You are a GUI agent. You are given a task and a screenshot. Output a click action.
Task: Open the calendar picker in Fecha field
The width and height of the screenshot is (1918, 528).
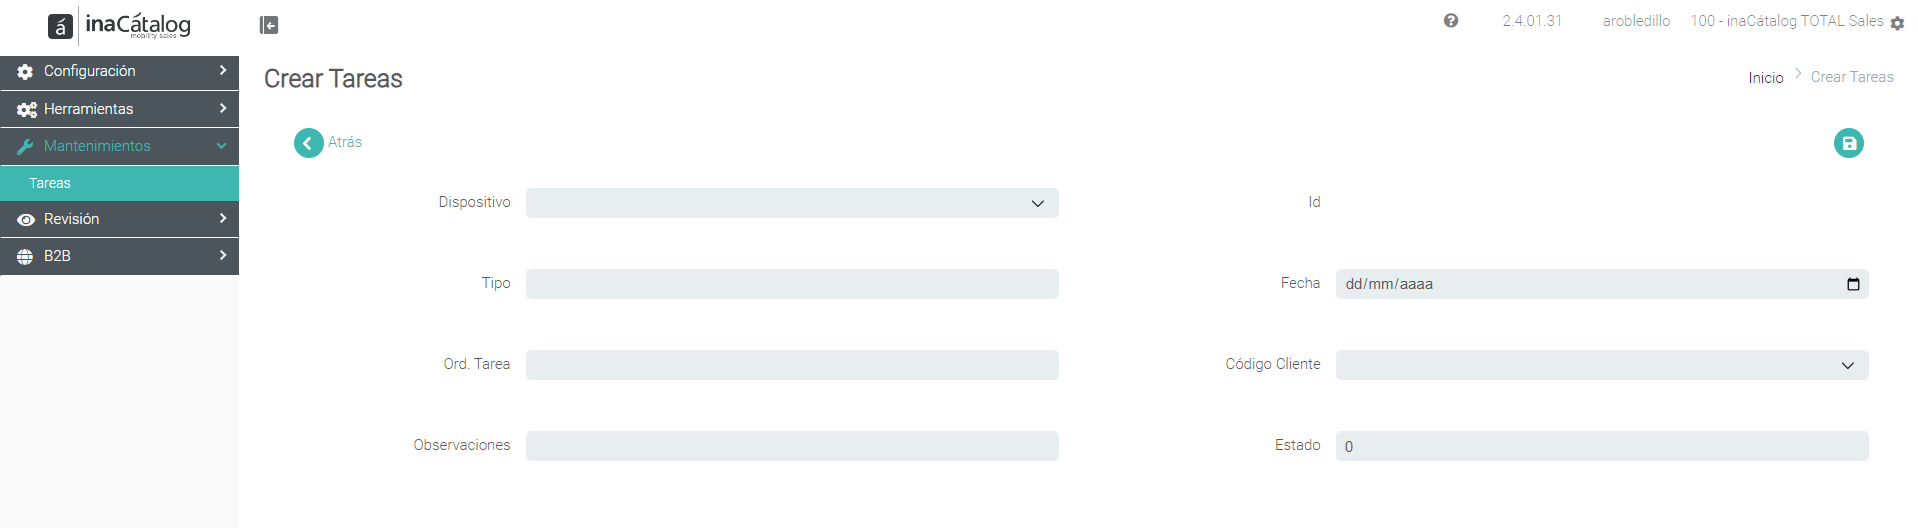point(1853,284)
